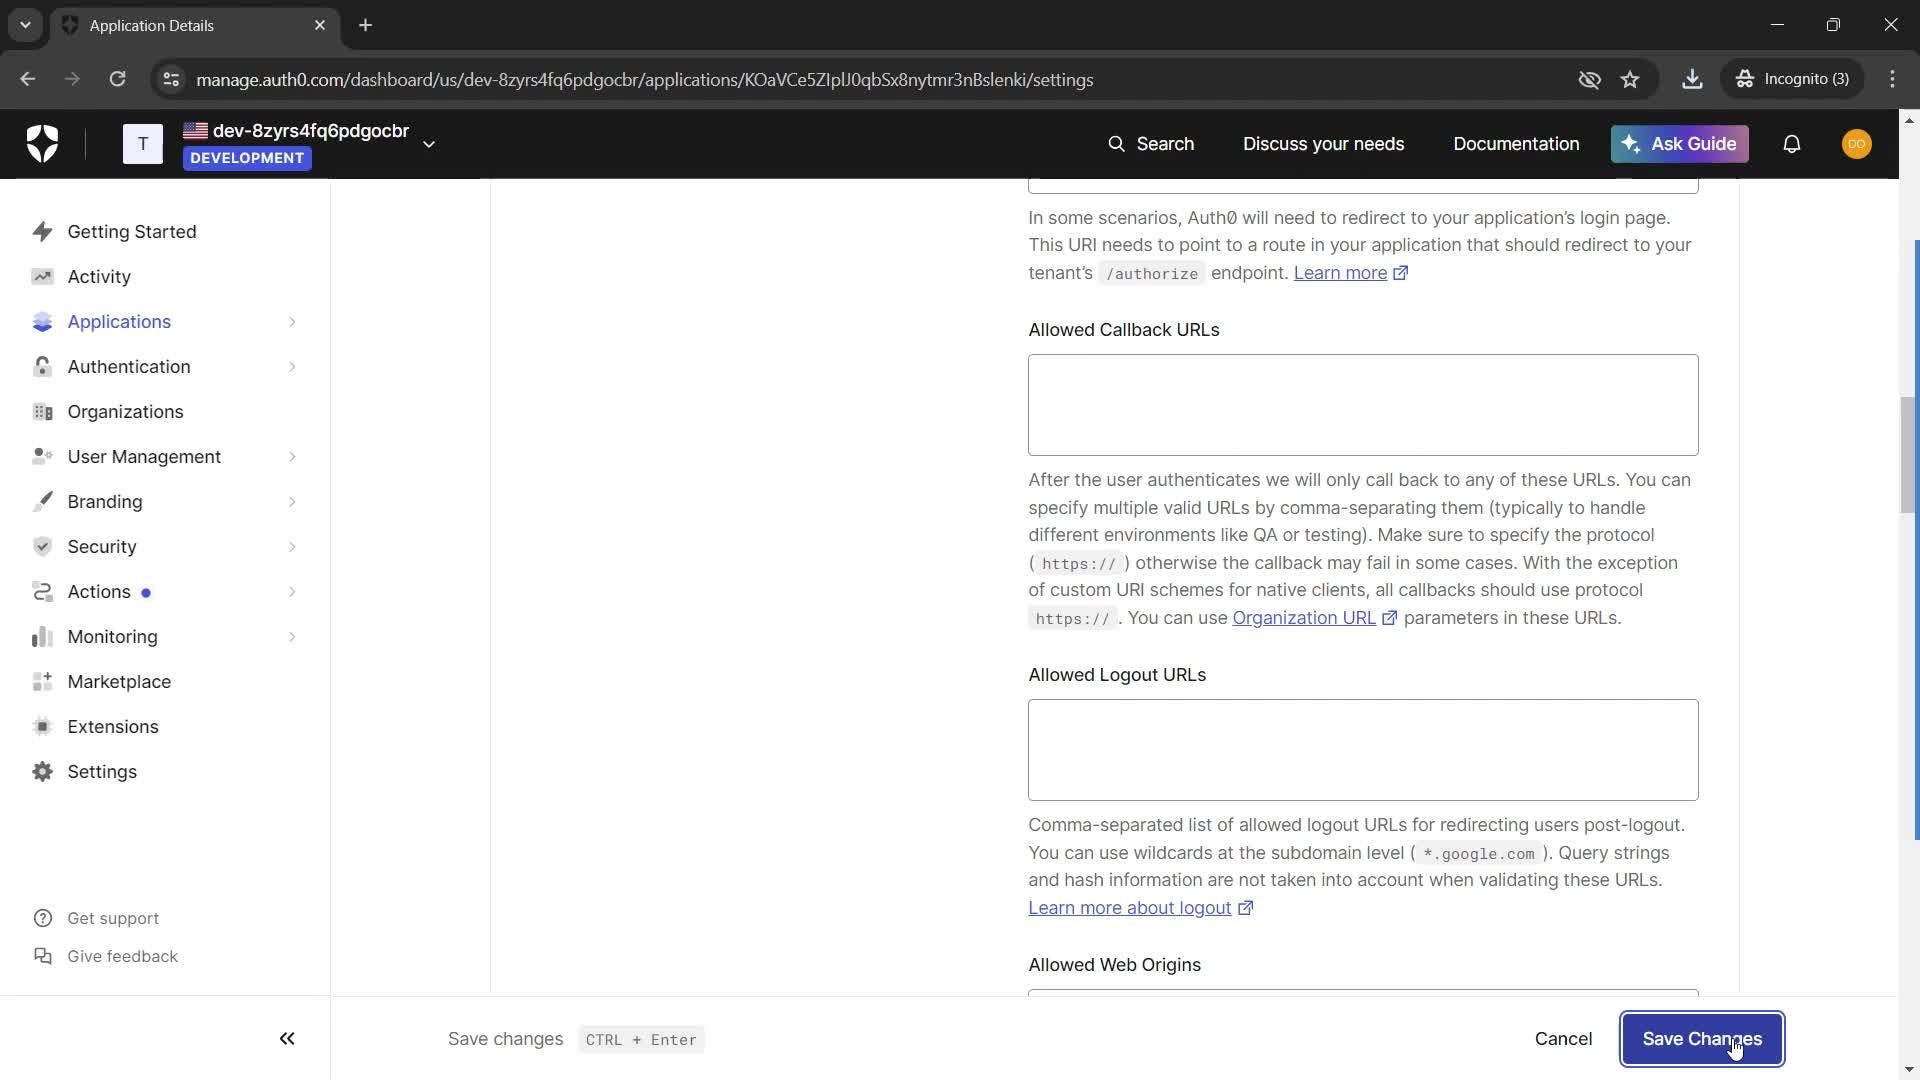Click the Getting Started lightning icon
Image resolution: width=1920 pixels, height=1080 pixels.
click(42, 232)
